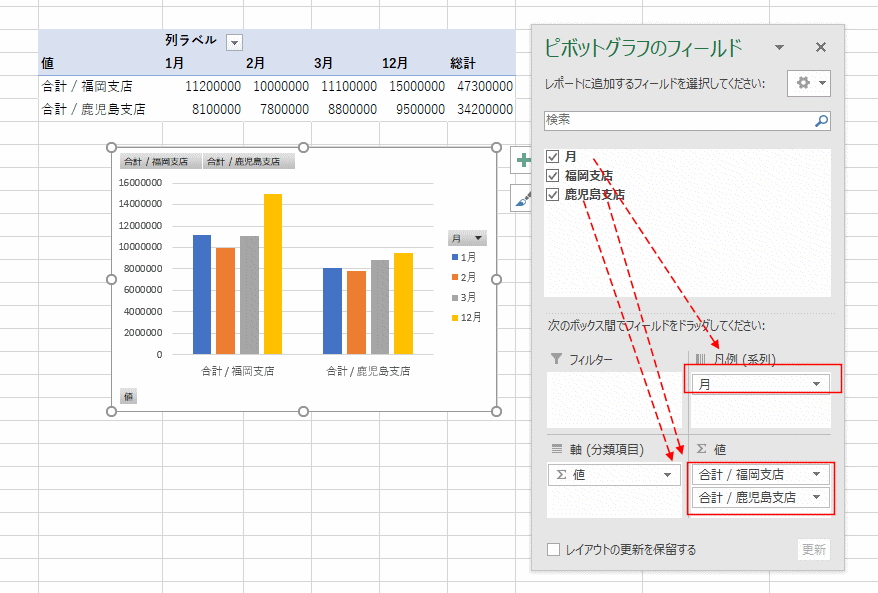The width and height of the screenshot is (878, 593).
Task: Select the yellow 12月 legend entry
Action: tap(466, 317)
